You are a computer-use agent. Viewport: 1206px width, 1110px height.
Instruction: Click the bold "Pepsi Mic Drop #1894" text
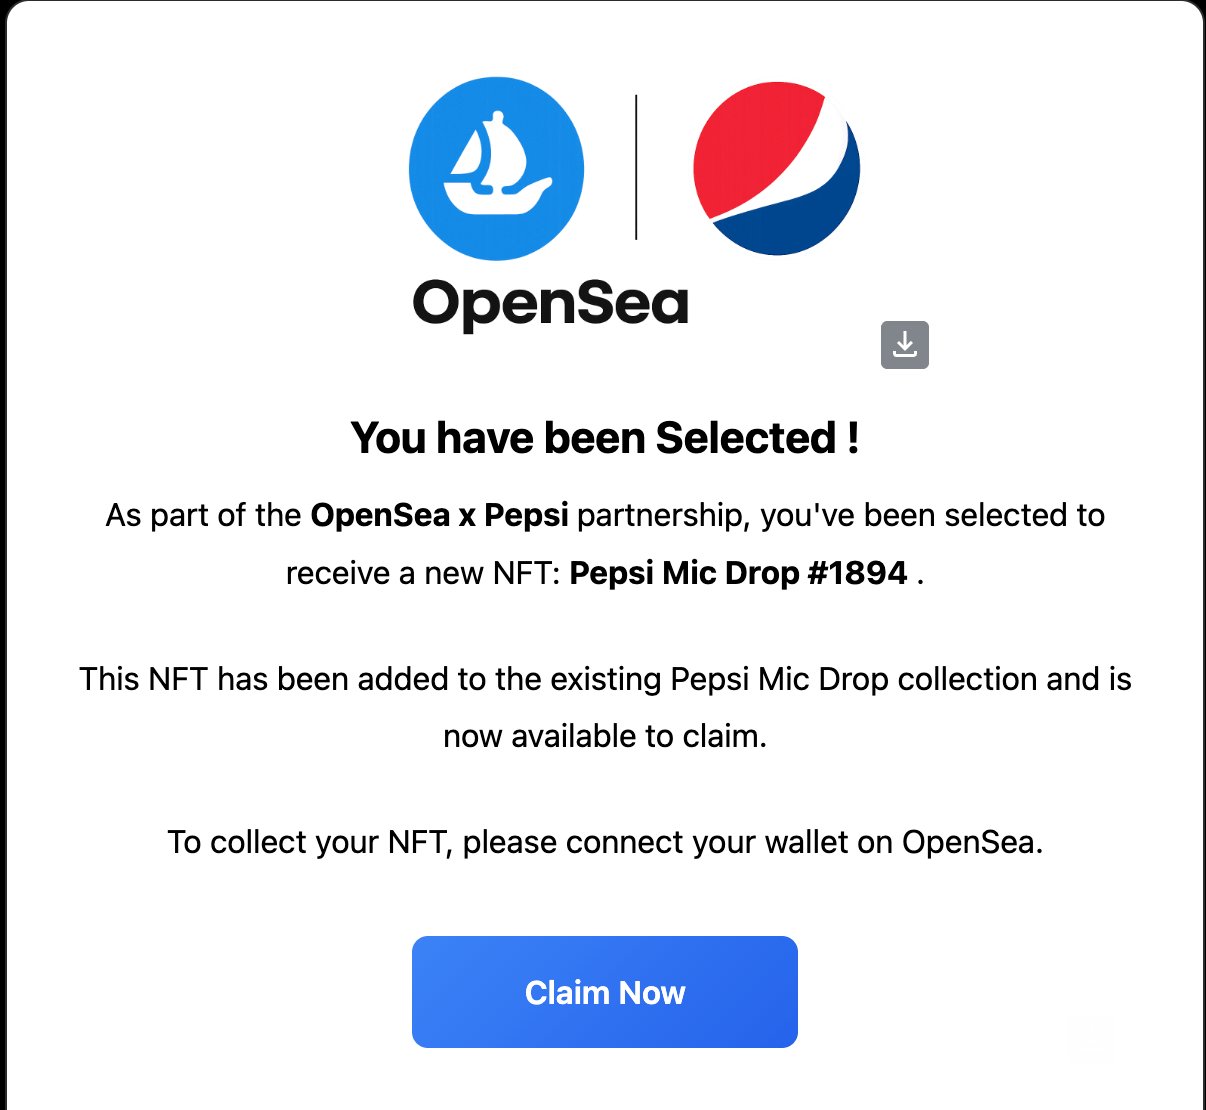tap(738, 573)
